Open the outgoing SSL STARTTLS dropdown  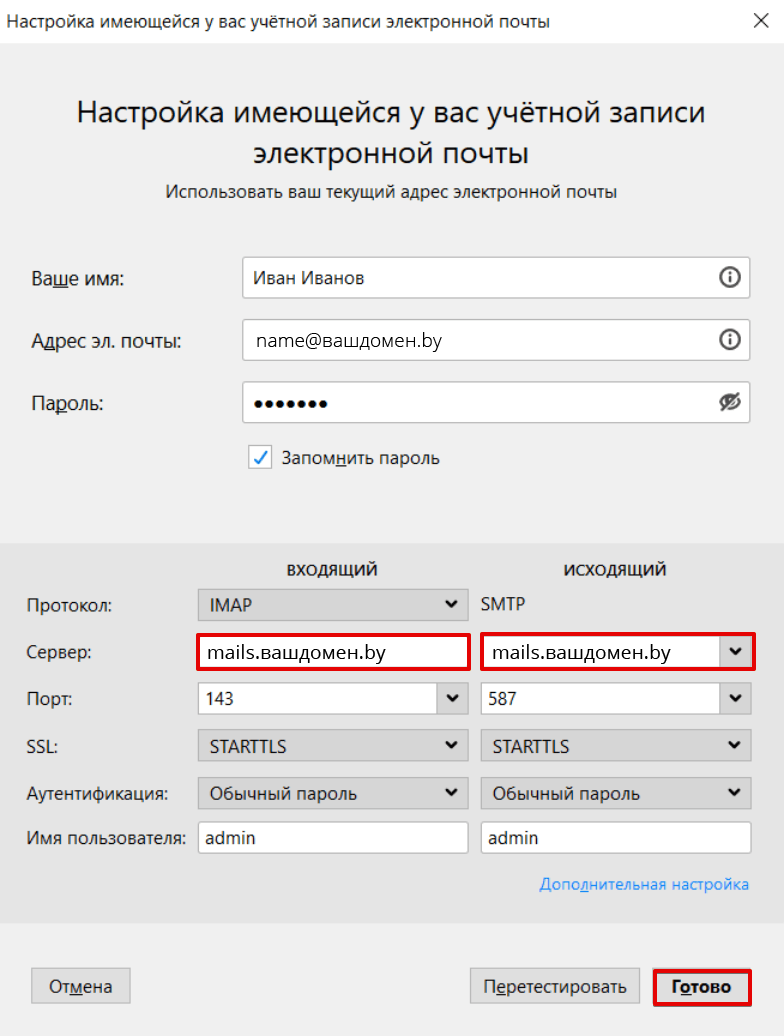616,746
